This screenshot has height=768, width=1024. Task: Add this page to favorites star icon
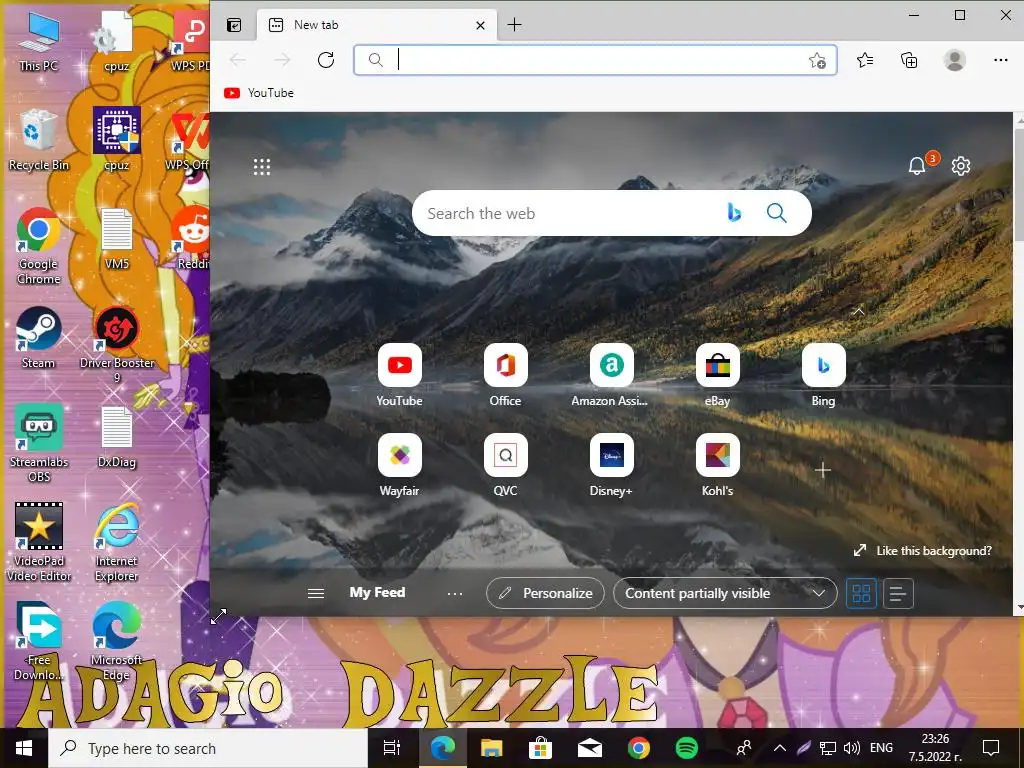point(817,61)
